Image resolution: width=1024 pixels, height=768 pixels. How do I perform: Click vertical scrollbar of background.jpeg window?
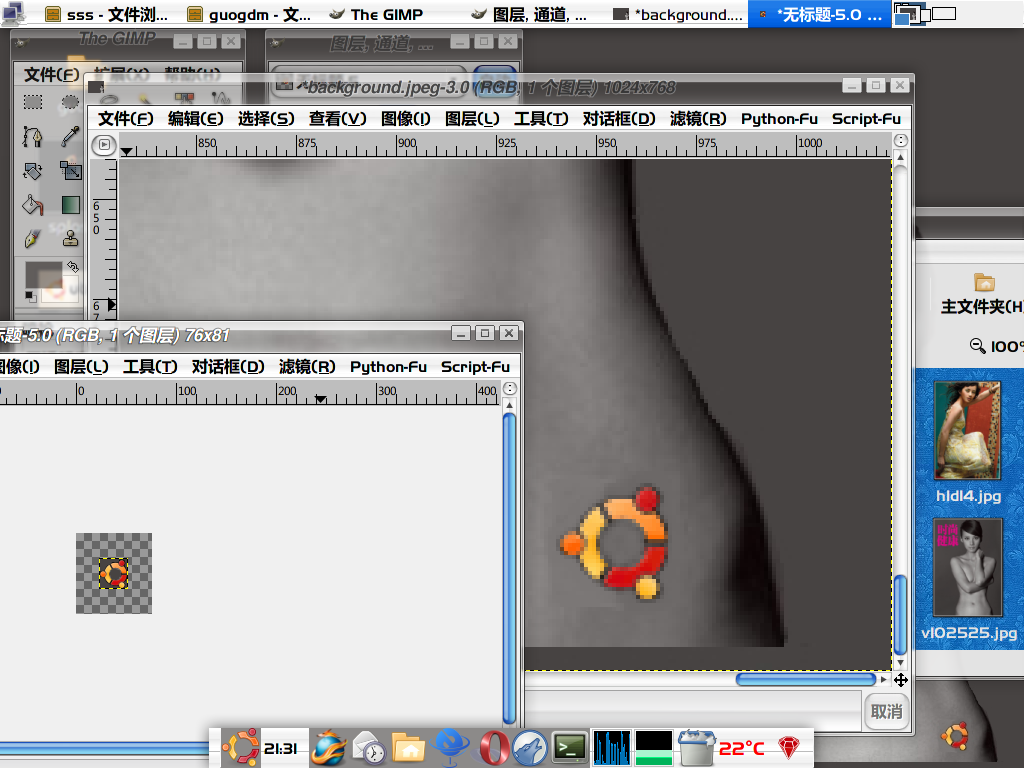900,615
